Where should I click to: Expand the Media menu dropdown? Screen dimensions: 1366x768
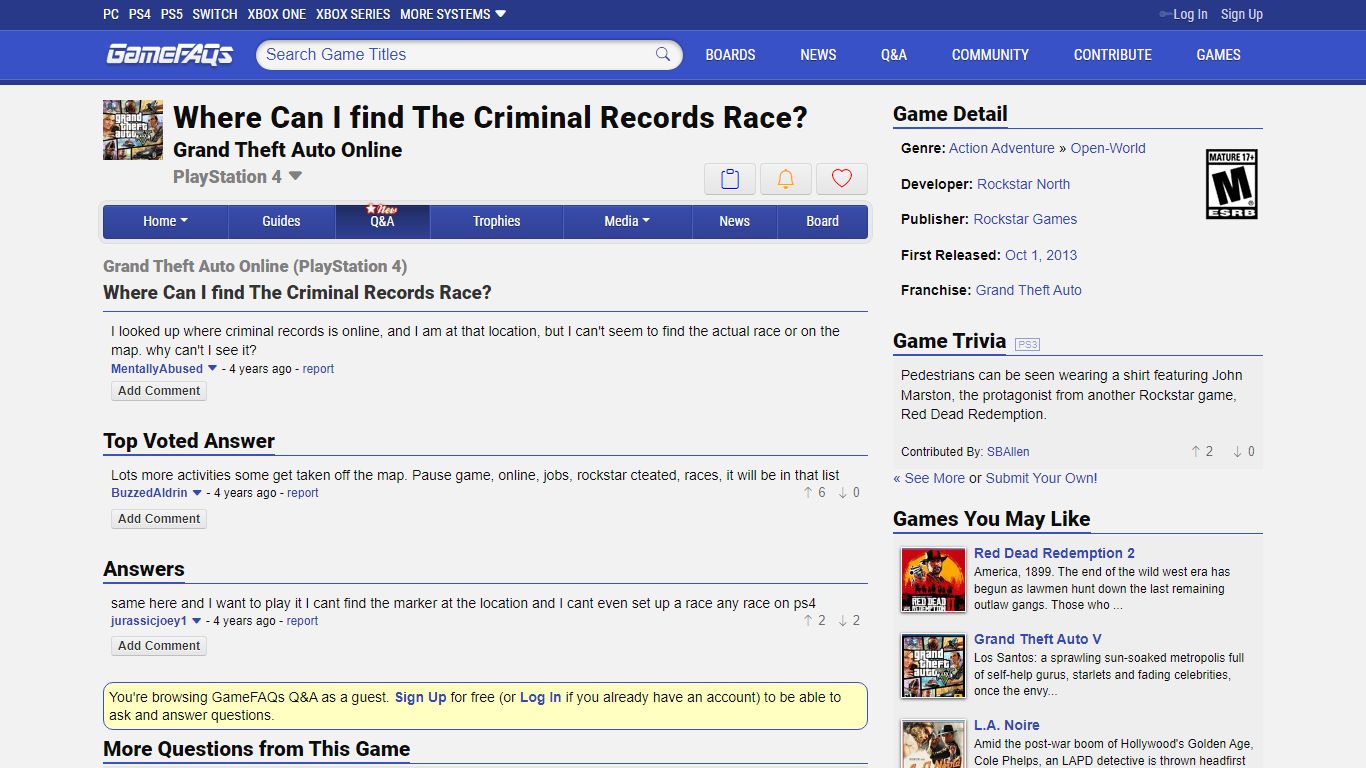pyautogui.click(x=627, y=221)
